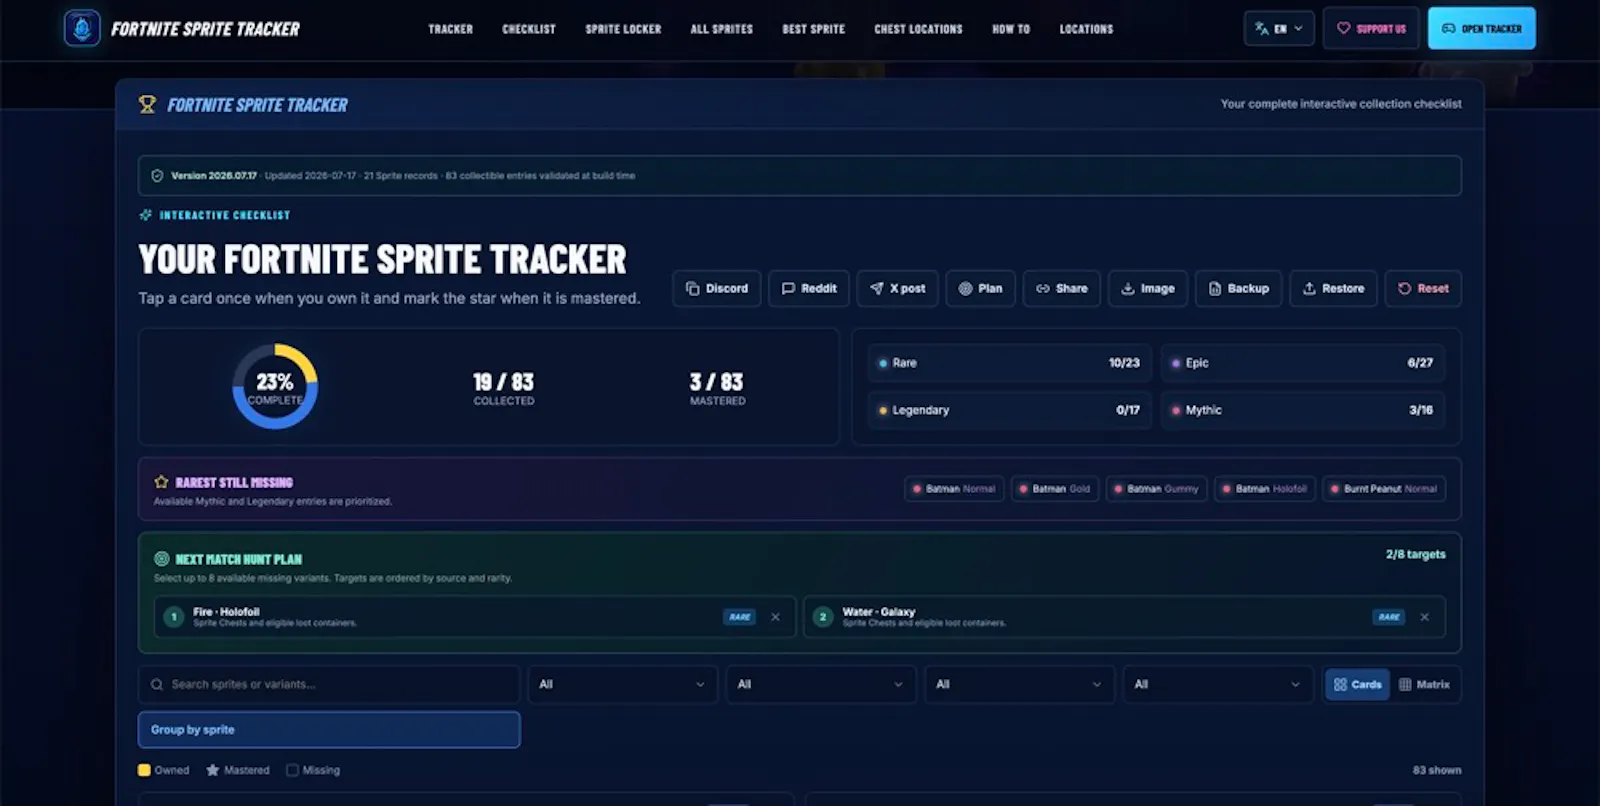Screen dimensions: 1600x806
Task: Click the Legendary 0/17 rarity row
Action: (x=1010, y=410)
